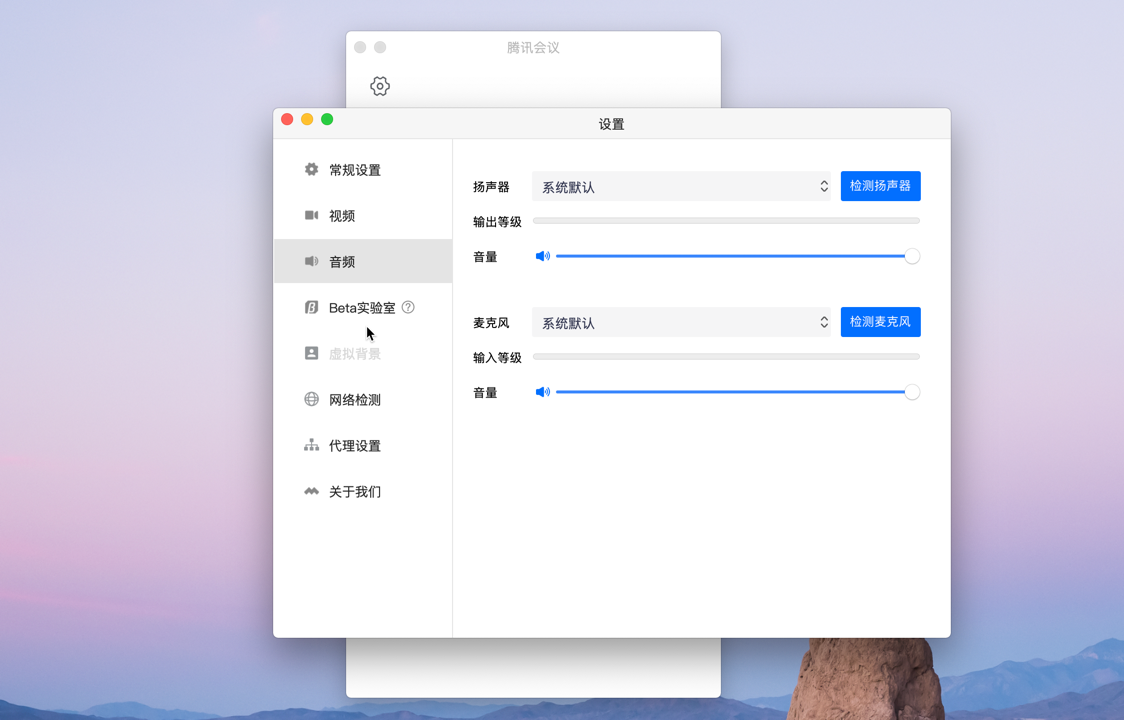Image resolution: width=1124 pixels, height=720 pixels.
Task: Switch to 视频 video settings
Action: coord(363,216)
